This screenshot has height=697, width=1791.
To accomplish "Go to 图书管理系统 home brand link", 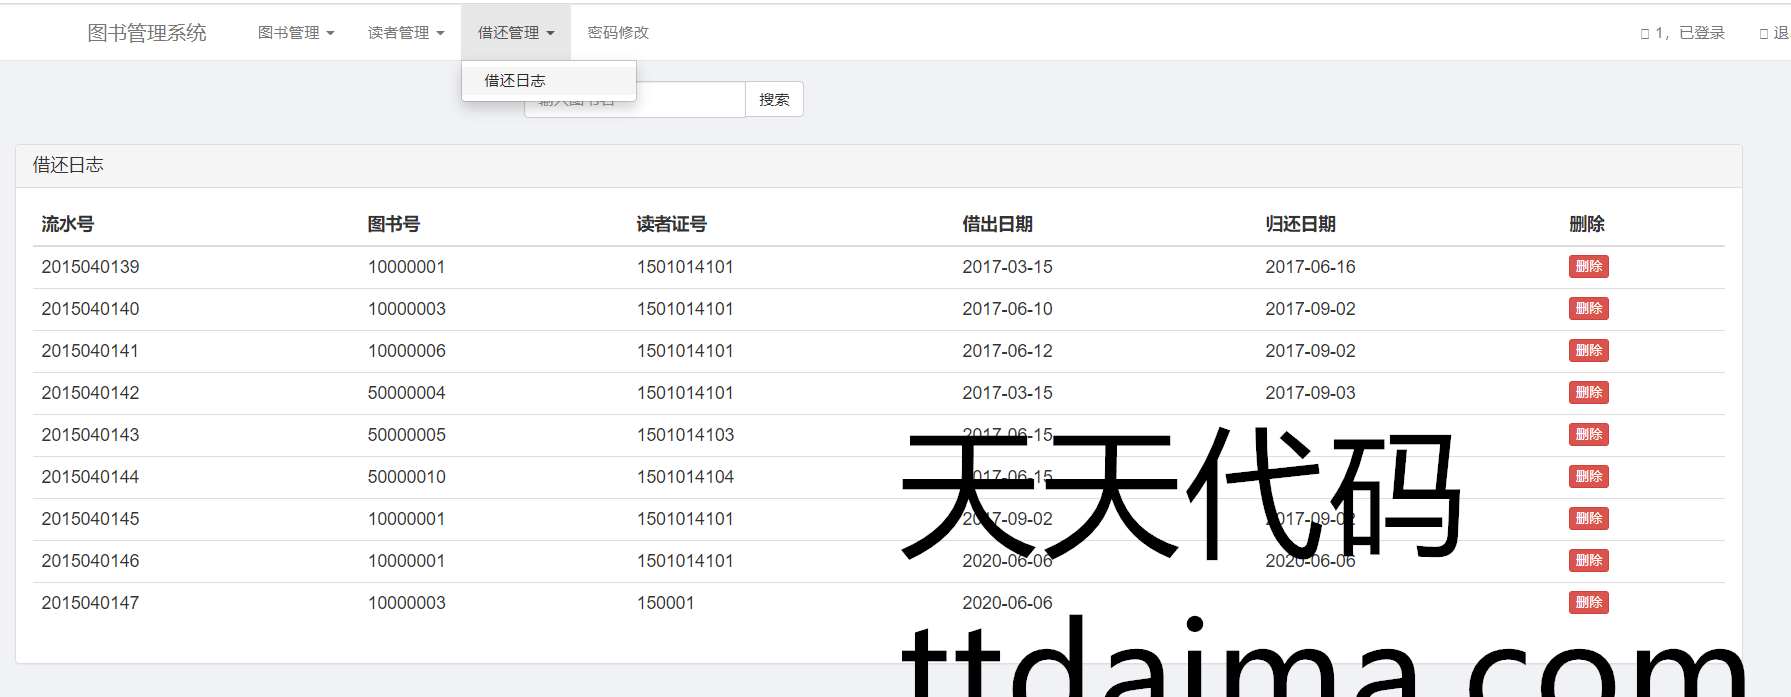I will pyautogui.click(x=147, y=33).
